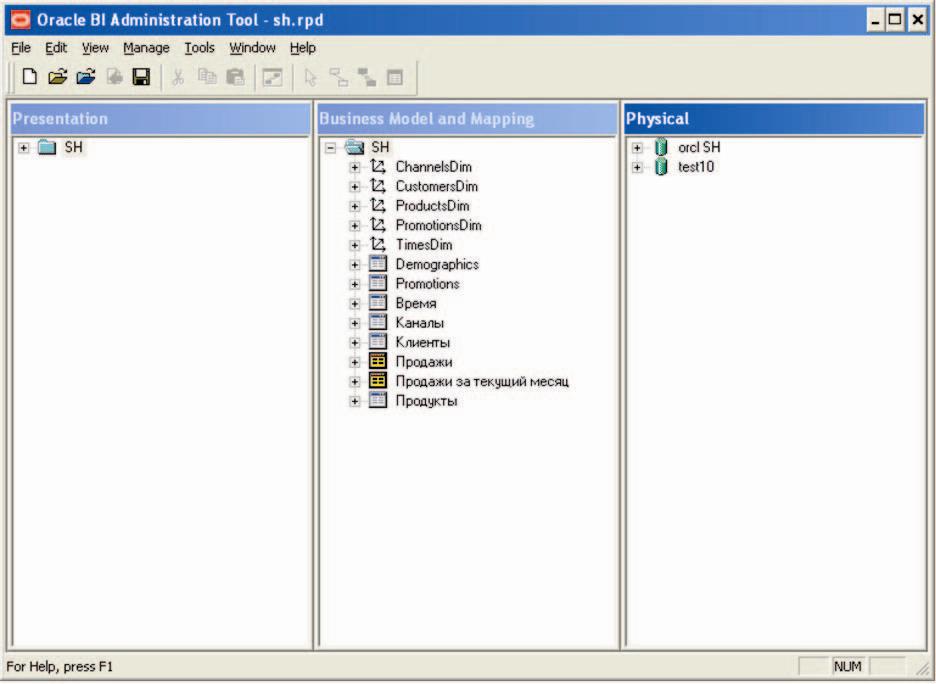The width and height of the screenshot is (936, 684).
Task: Open the Tools menu
Action: [199, 48]
